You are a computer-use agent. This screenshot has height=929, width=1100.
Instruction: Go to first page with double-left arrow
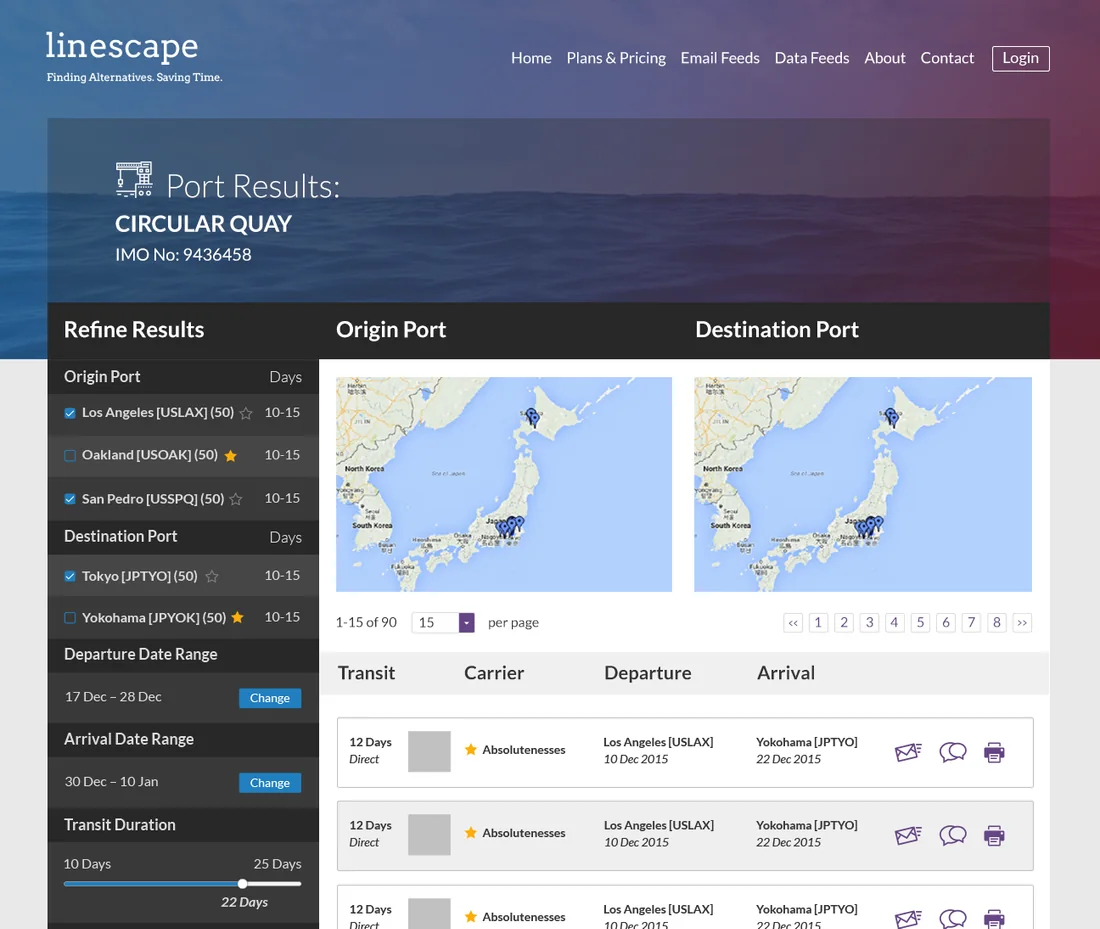793,622
